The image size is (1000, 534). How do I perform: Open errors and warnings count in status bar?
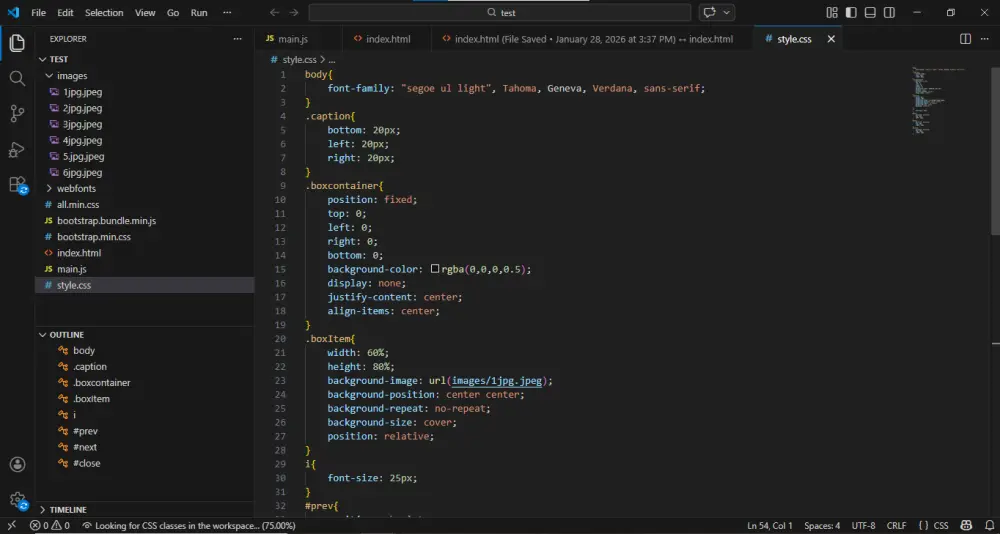coord(50,526)
